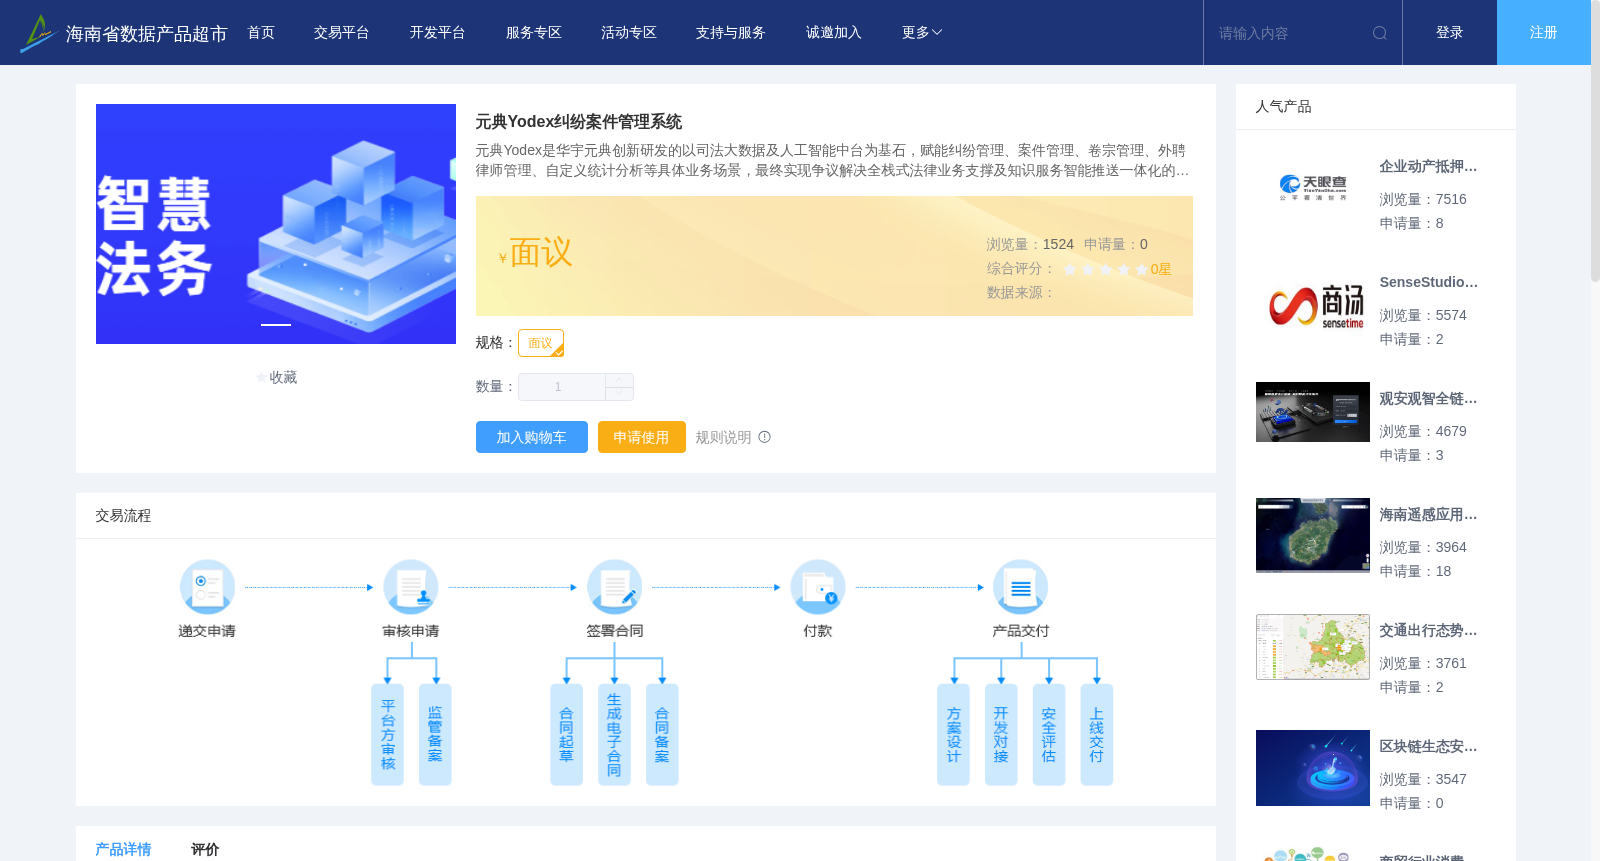Open the 开发平台 menu item
This screenshot has width=1600, height=861.
point(437,33)
